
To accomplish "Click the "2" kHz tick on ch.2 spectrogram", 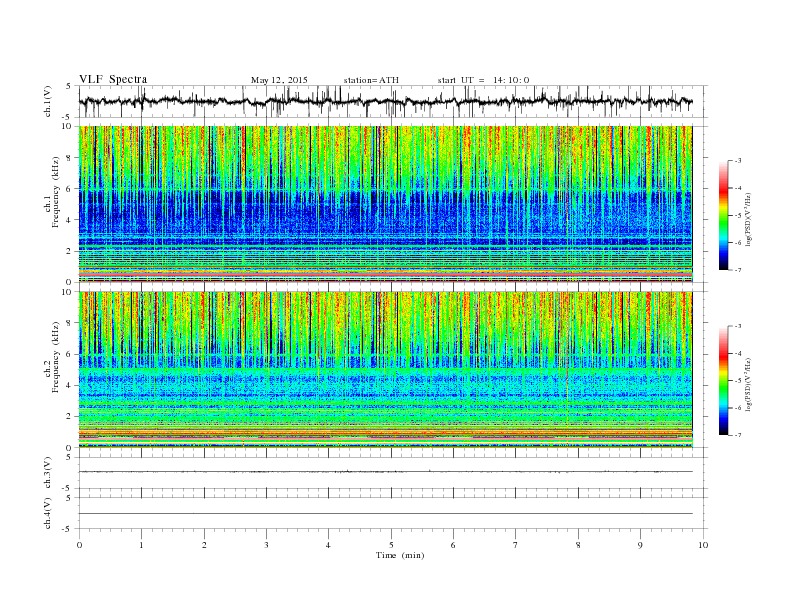I will tap(70, 417).
